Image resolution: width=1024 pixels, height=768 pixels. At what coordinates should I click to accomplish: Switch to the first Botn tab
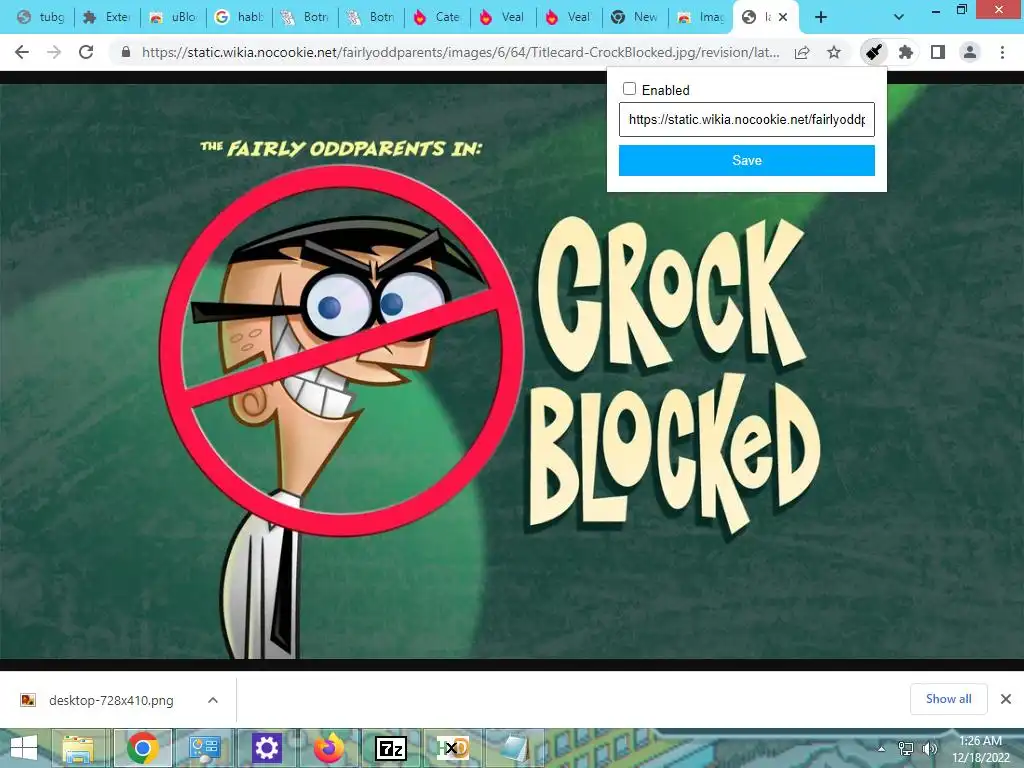(x=304, y=18)
